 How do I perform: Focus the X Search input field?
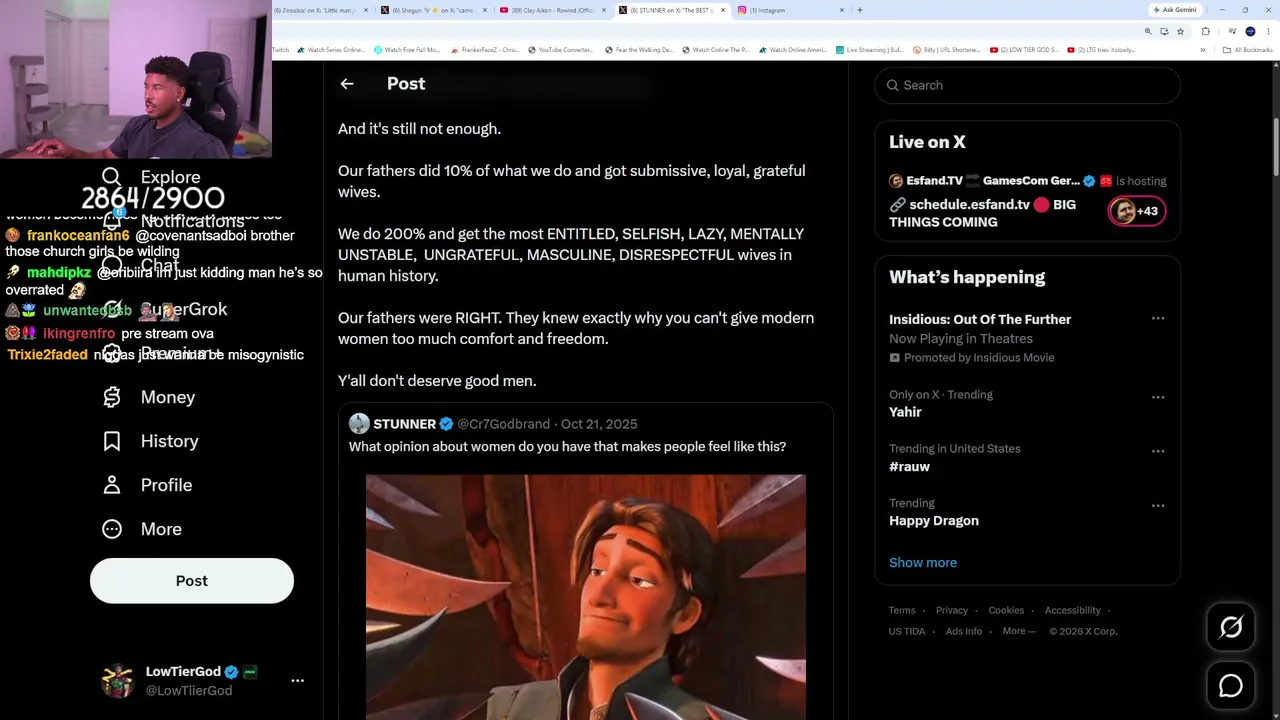(x=1027, y=85)
